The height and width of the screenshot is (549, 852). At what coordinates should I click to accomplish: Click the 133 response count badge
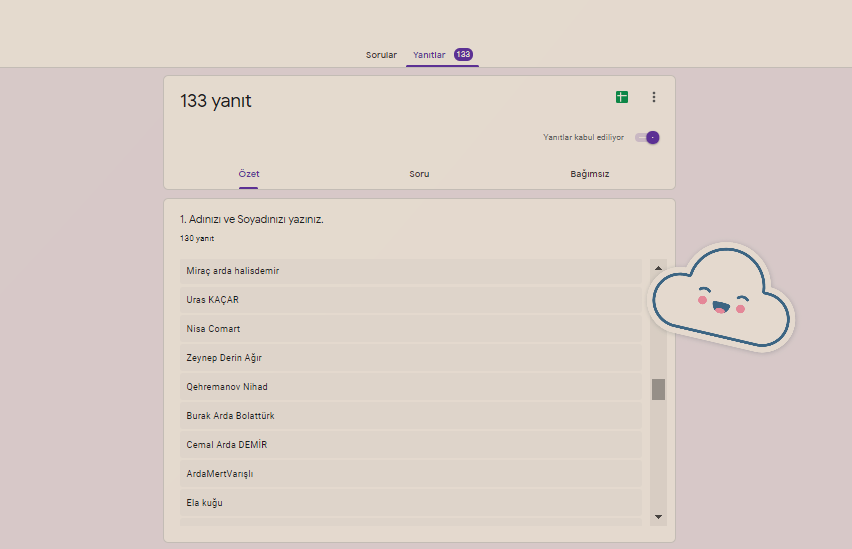point(463,55)
